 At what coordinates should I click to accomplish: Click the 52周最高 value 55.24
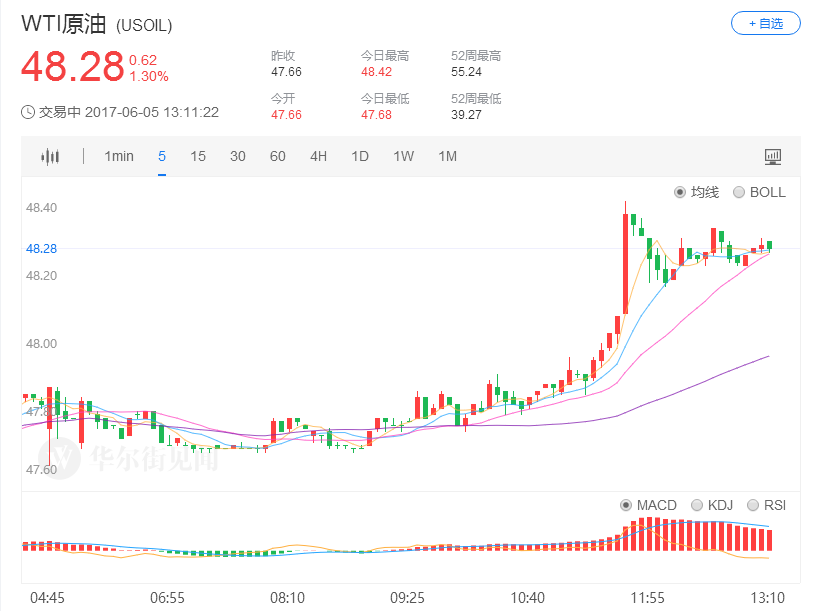tap(467, 72)
